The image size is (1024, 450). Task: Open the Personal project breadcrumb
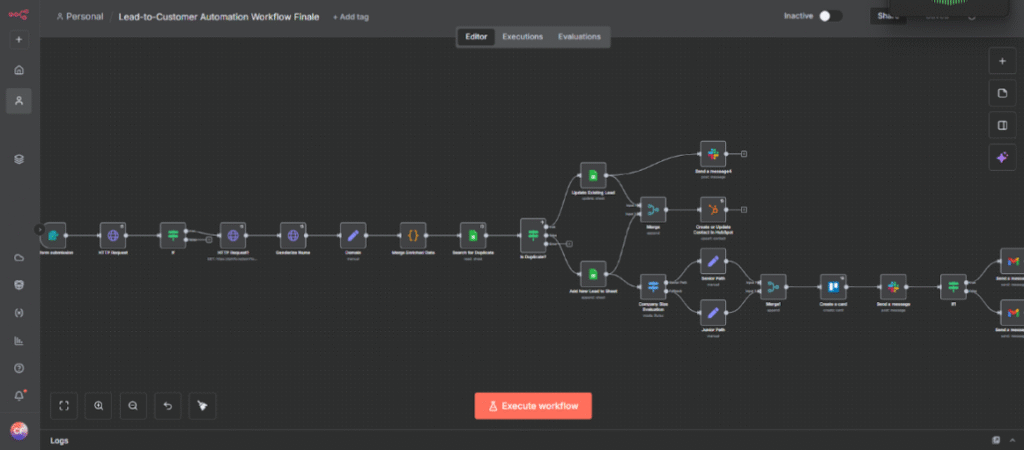click(80, 17)
